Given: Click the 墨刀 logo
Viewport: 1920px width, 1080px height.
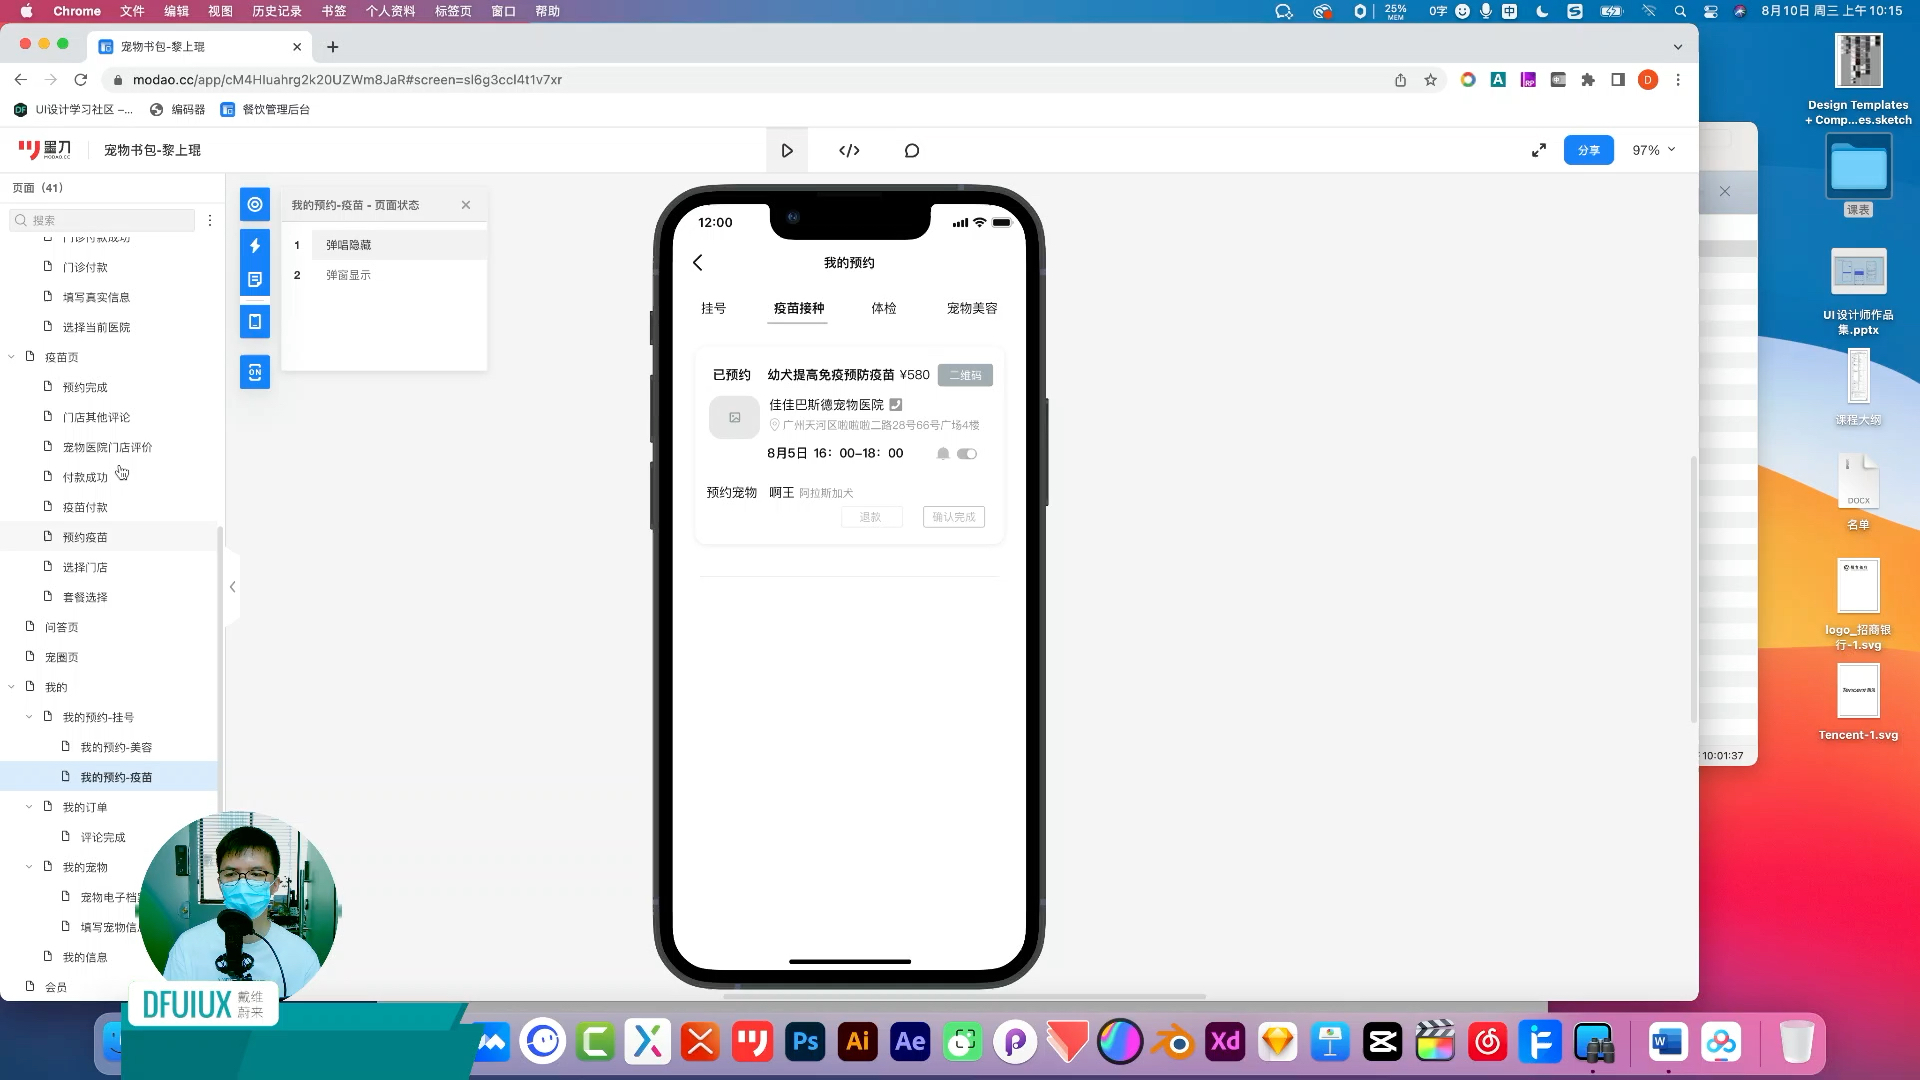Looking at the screenshot, I should click(45, 150).
